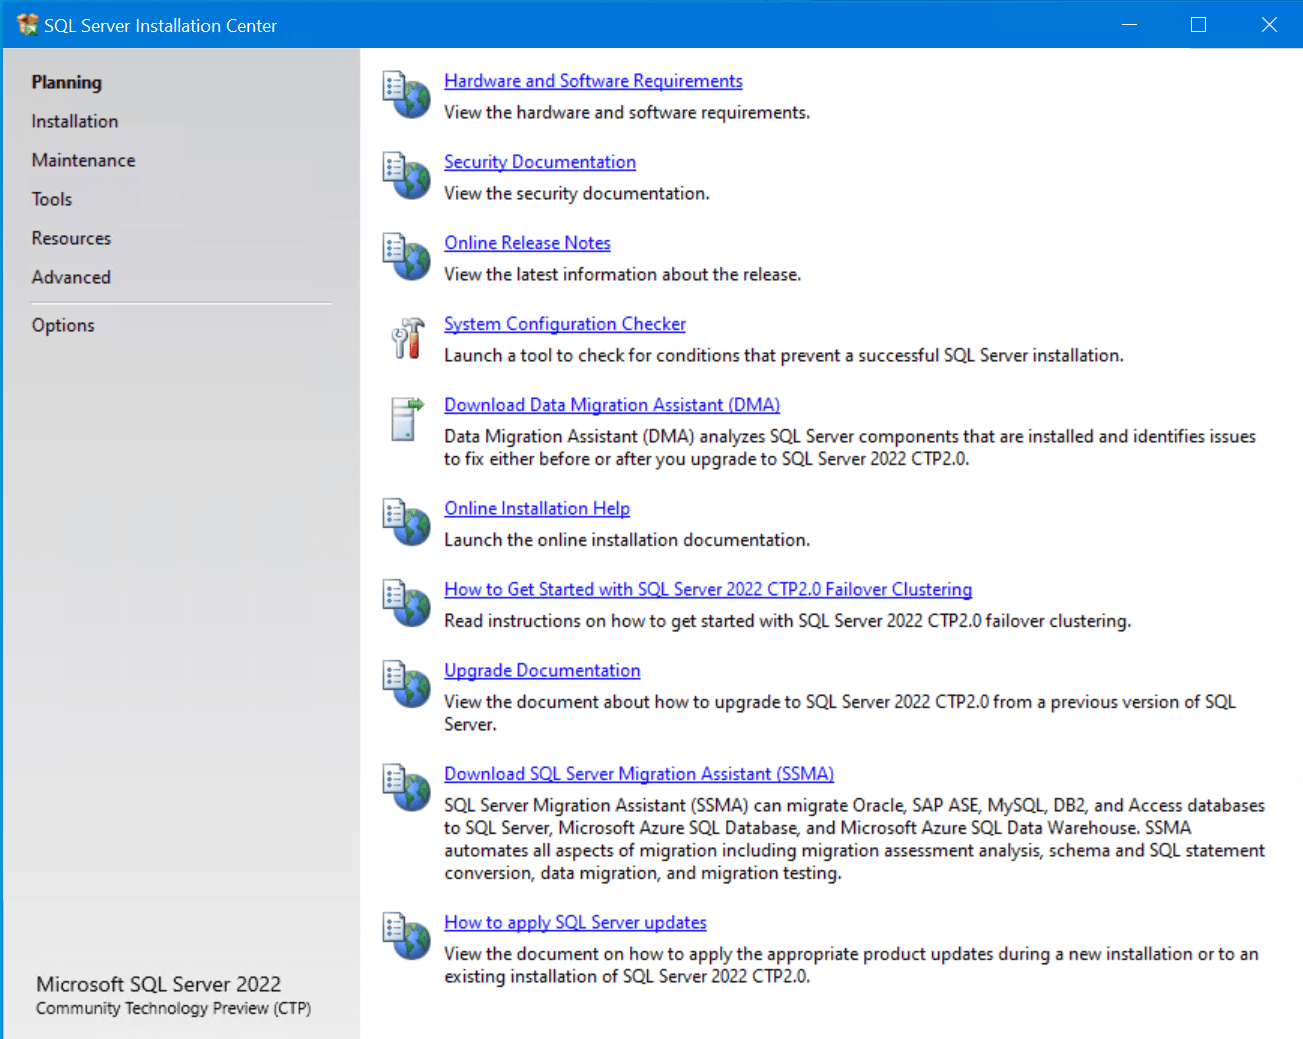Viewport: 1303px width, 1039px height.
Task: Select Advanced in the sidebar
Action: pos(70,277)
